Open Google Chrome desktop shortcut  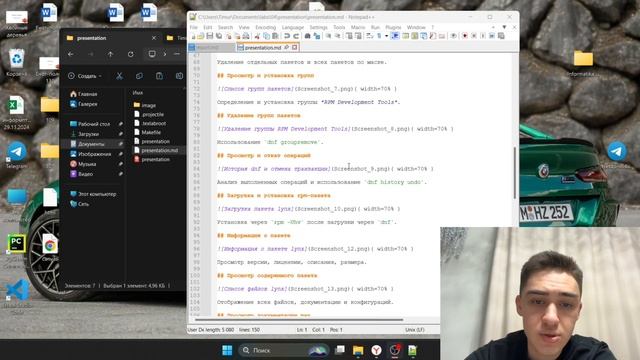50,245
